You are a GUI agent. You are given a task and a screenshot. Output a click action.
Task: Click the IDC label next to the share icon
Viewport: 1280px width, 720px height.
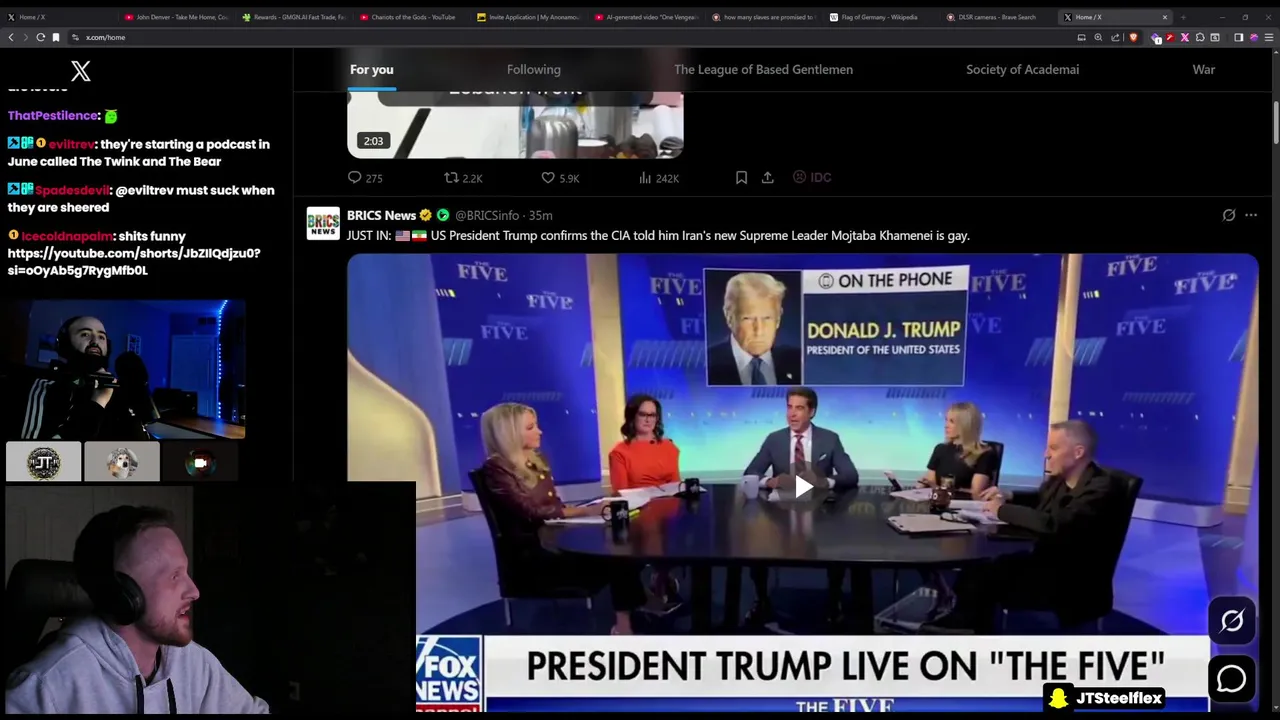coord(812,177)
